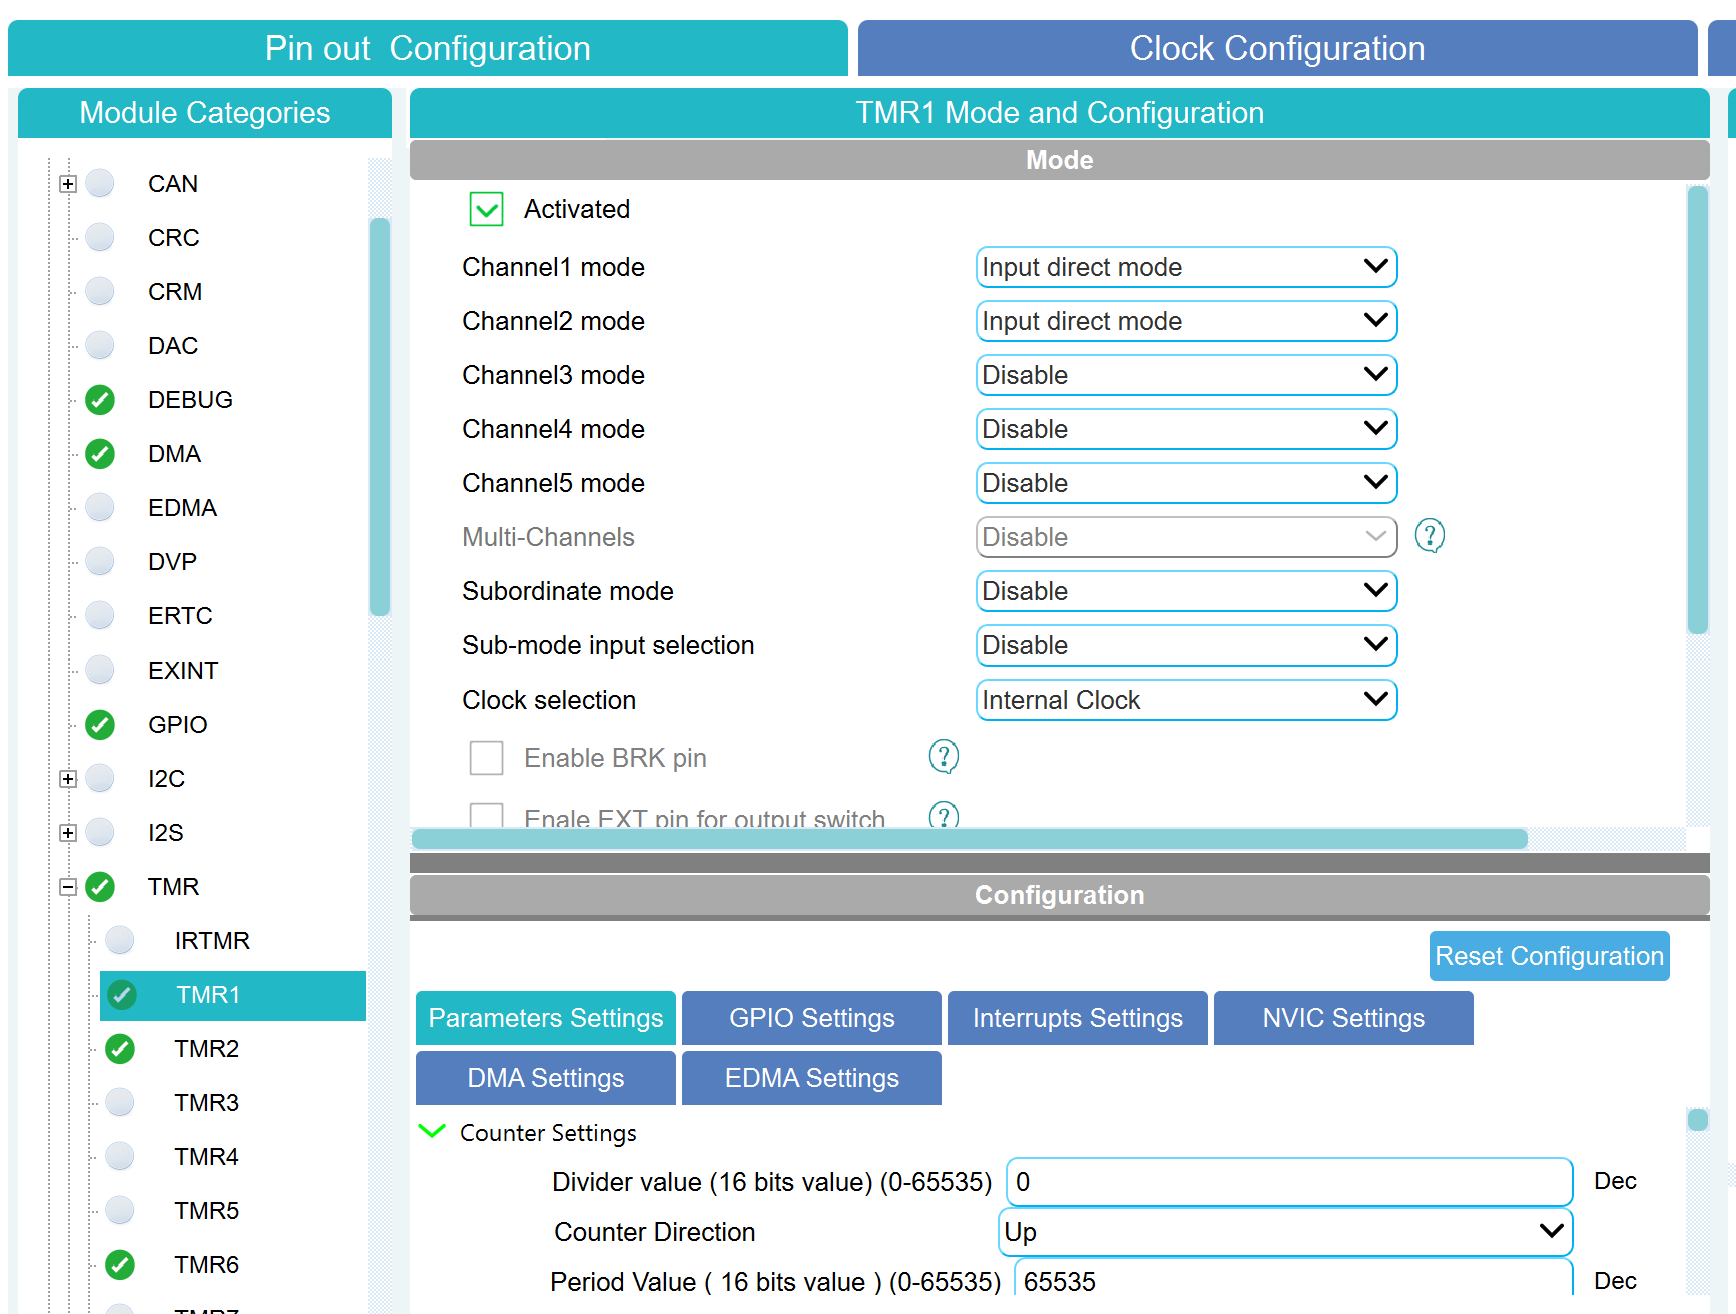Select DEBUG in the module tree
The height and width of the screenshot is (1314, 1736).
tap(190, 400)
